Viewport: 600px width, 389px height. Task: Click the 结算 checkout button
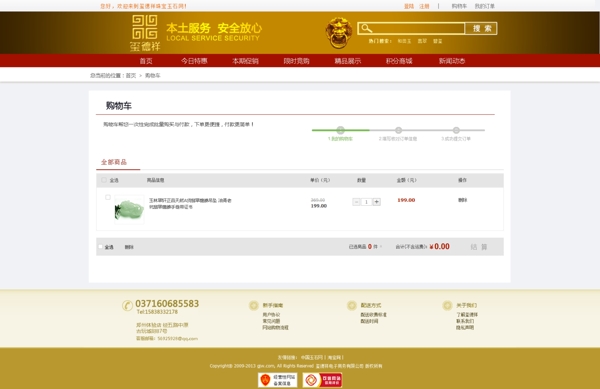(x=479, y=247)
